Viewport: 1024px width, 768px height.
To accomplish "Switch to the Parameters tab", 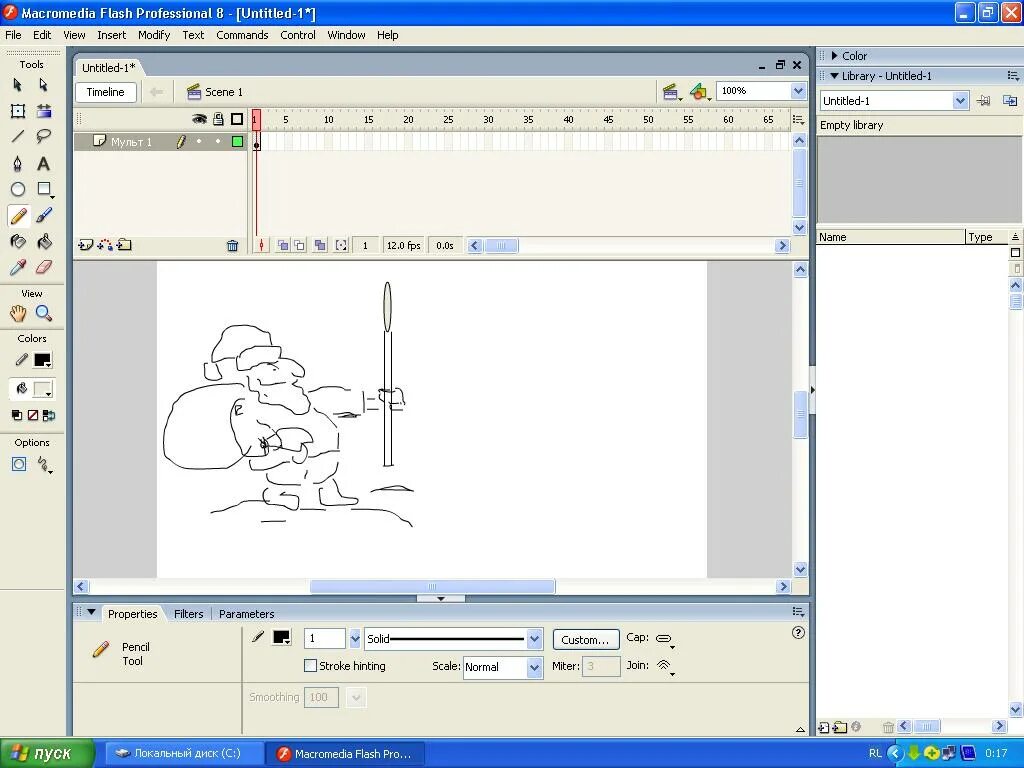I will 246,614.
